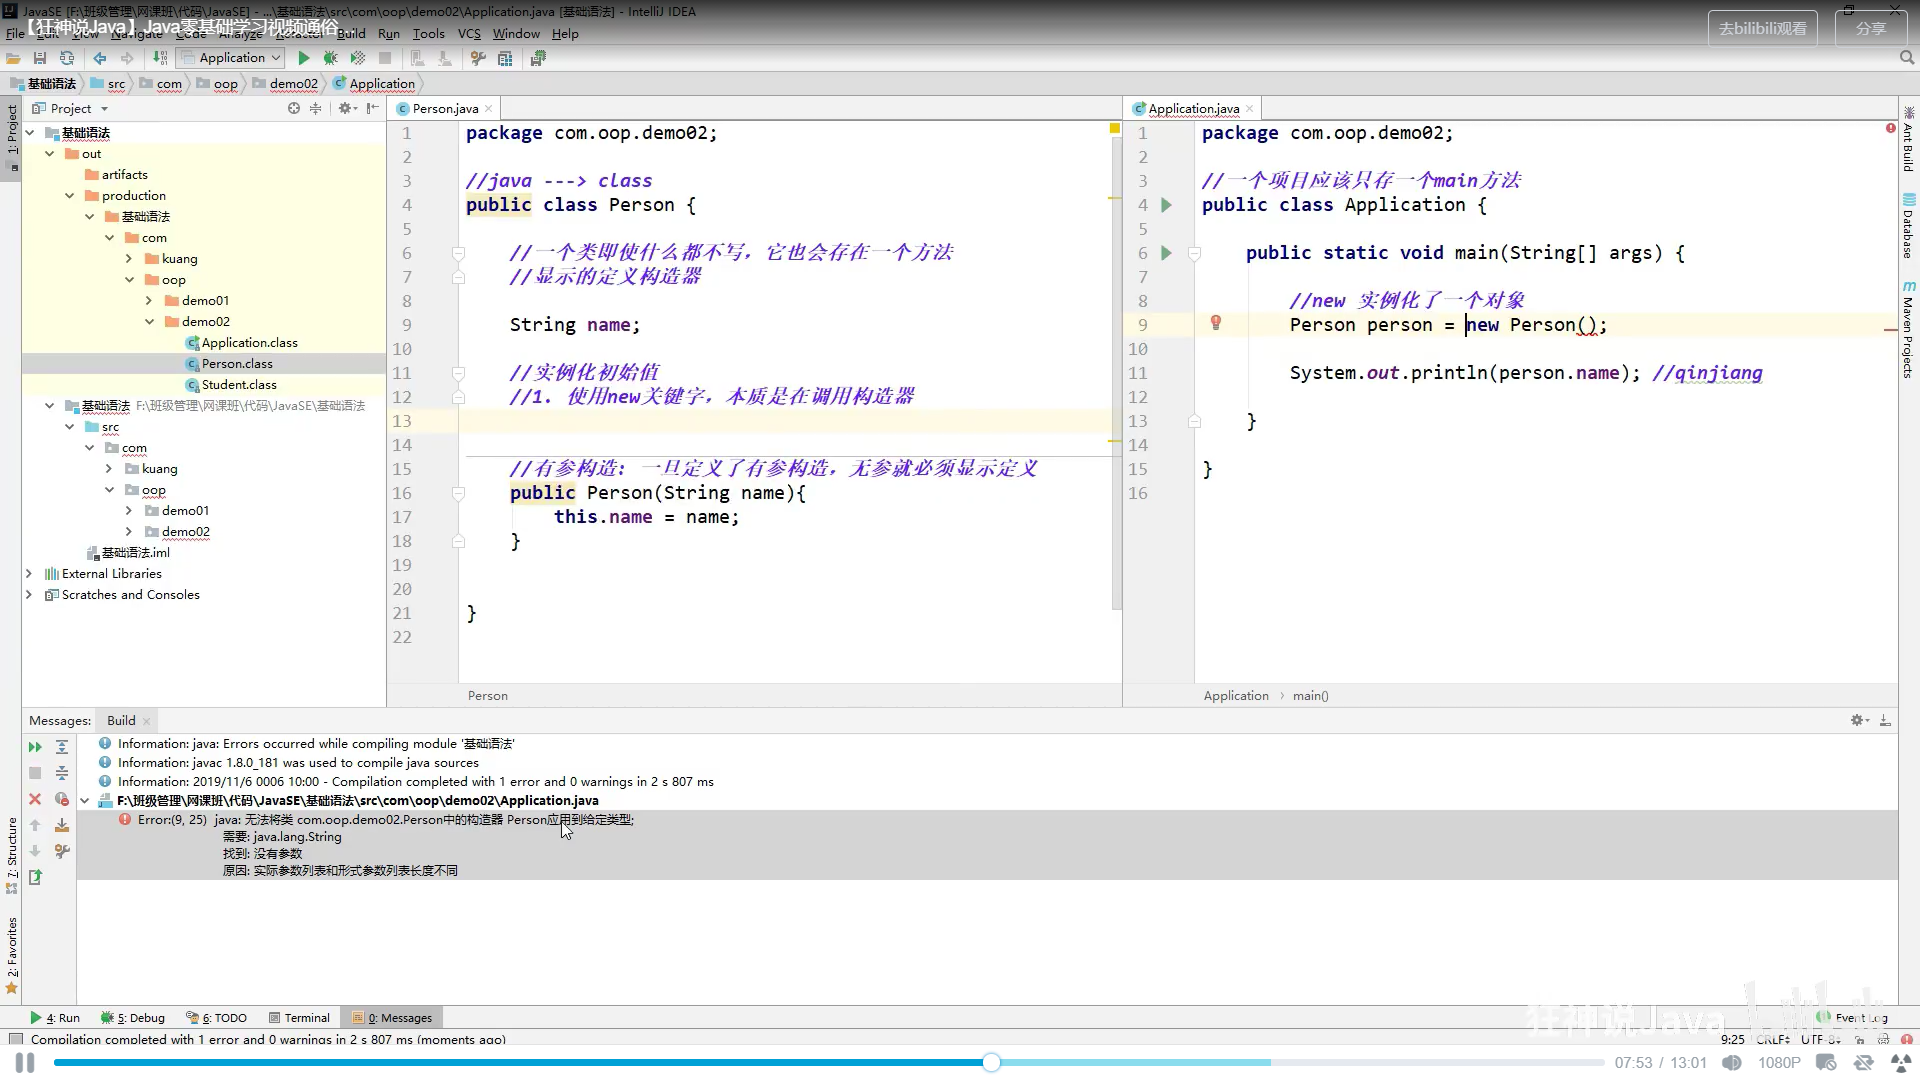Run the Application configuration with green play
The image size is (1920, 1080).
coord(304,58)
